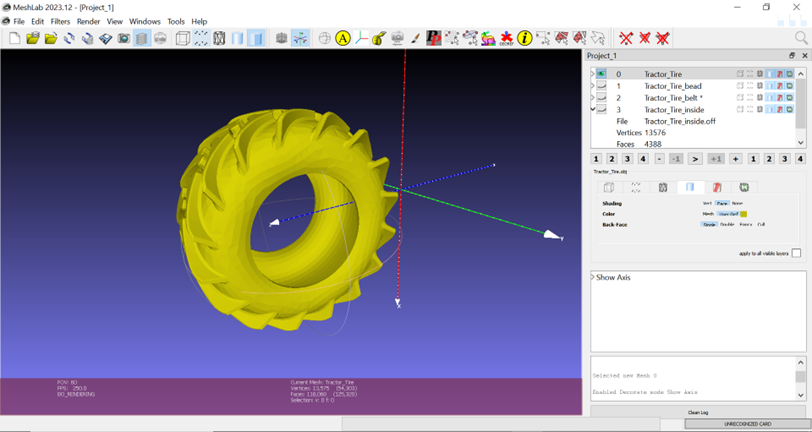This screenshot has height=432, width=812.
Task: Expand the Tractor_Tire_belt layer row
Action: 592,97
